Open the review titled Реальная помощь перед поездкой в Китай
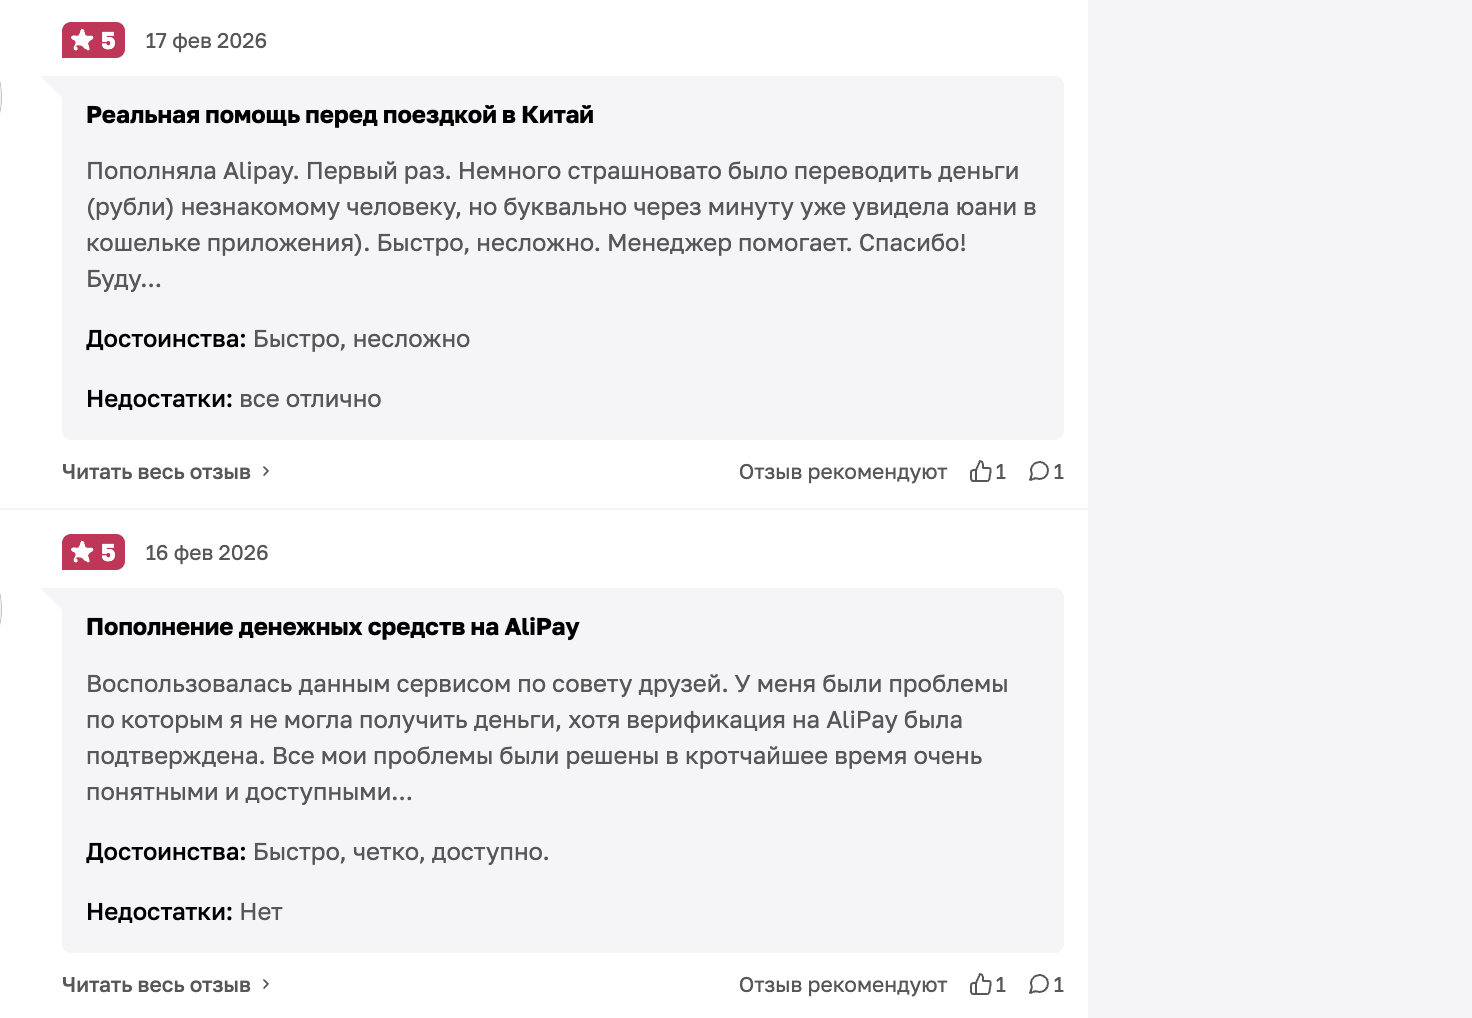This screenshot has width=1472, height=1018. pyautogui.click(x=340, y=114)
